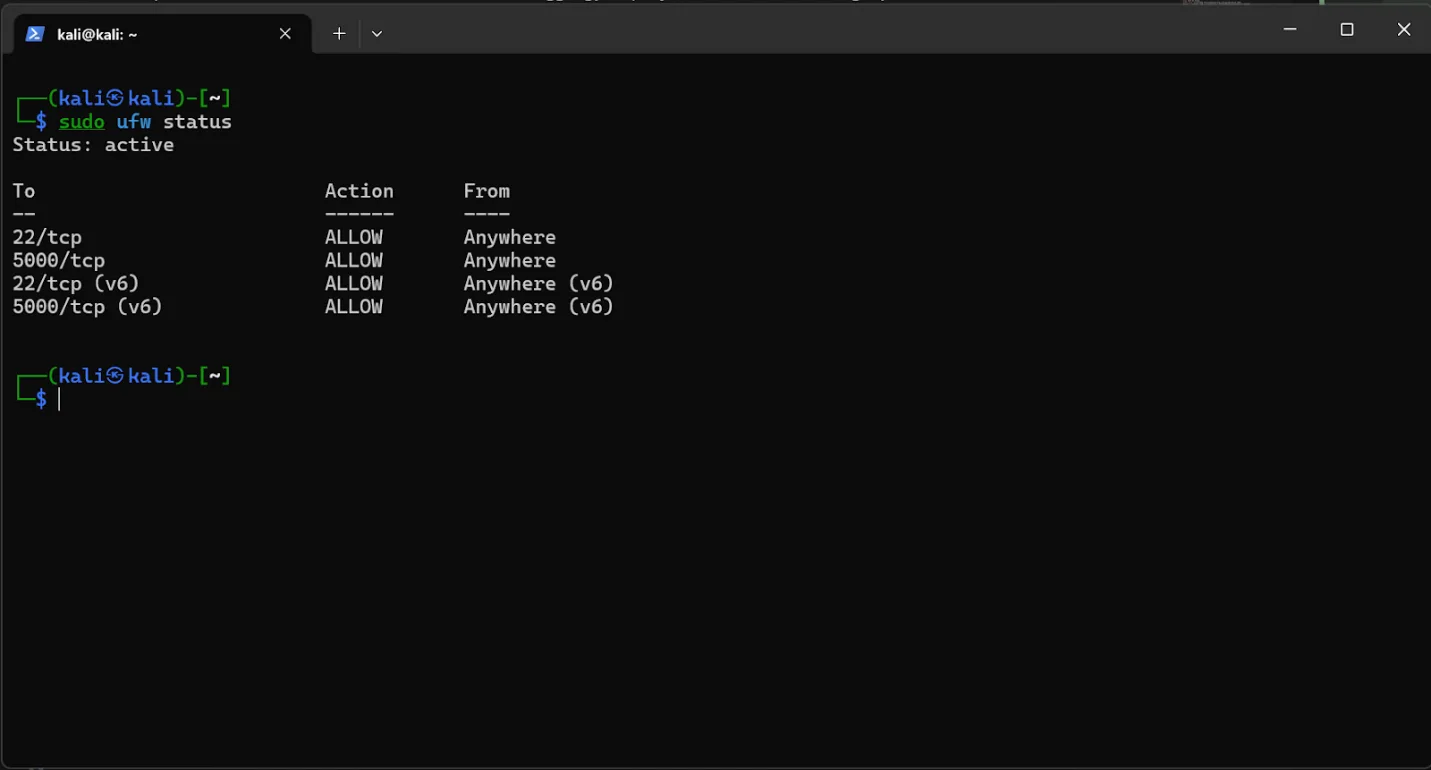Click the Kali symbol in the top prompt

pyautogui.click(x=116, y=98)
